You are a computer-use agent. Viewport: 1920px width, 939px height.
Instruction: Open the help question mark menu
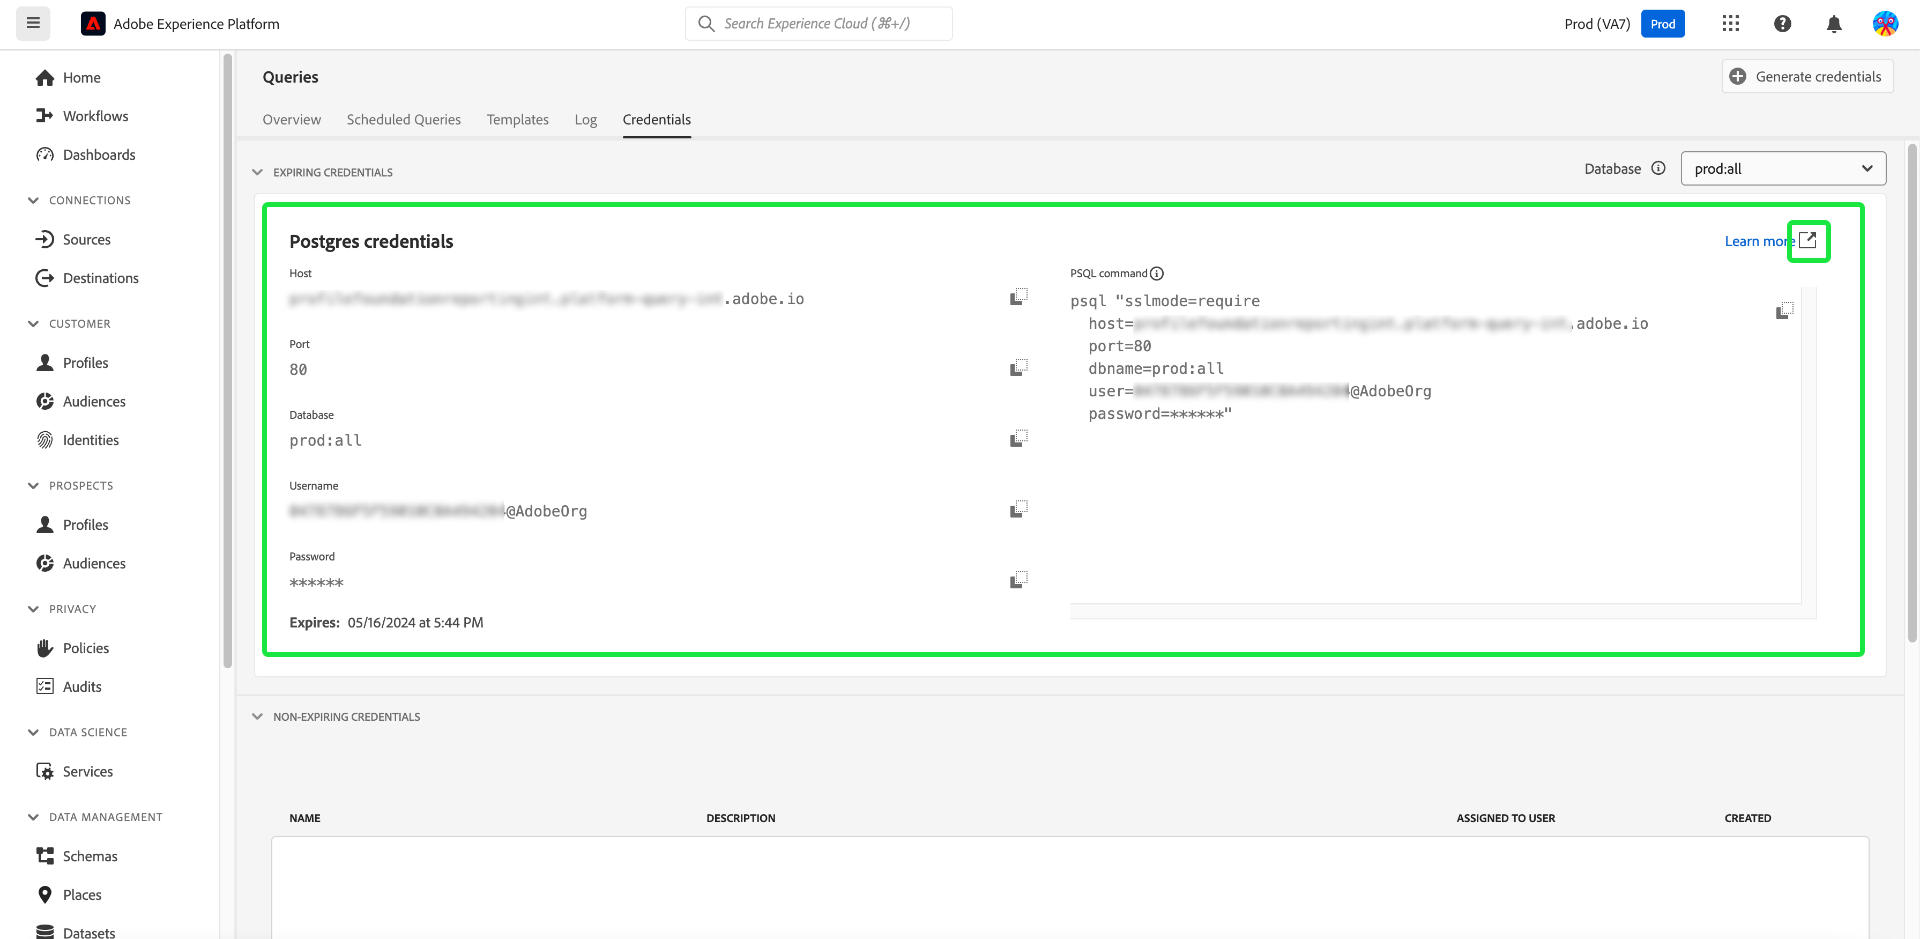click(x=1782, y=24)
